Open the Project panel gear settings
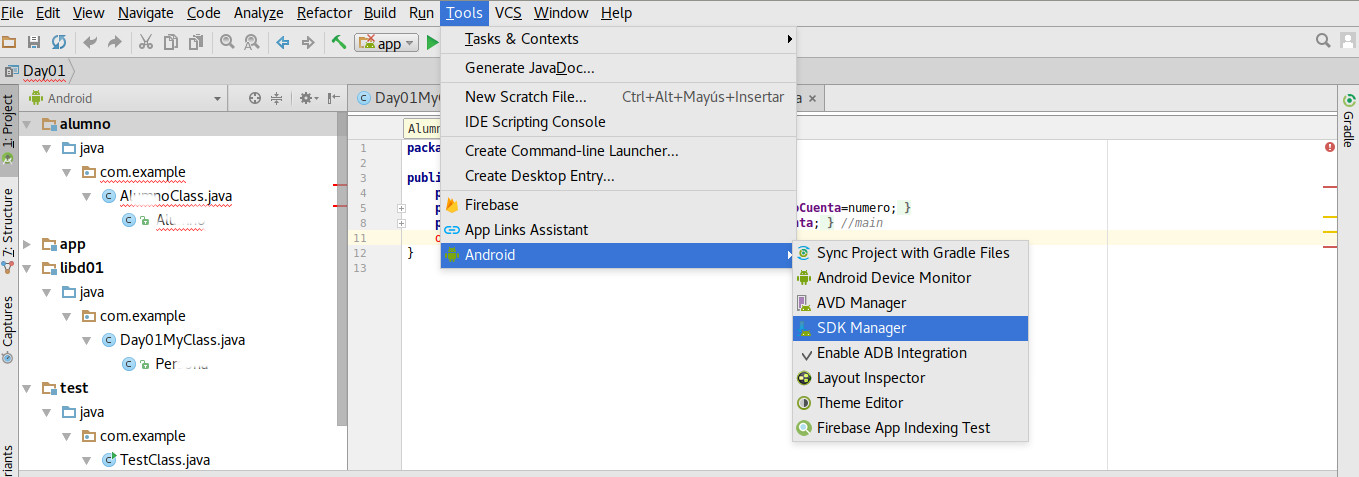 point(308,98)
